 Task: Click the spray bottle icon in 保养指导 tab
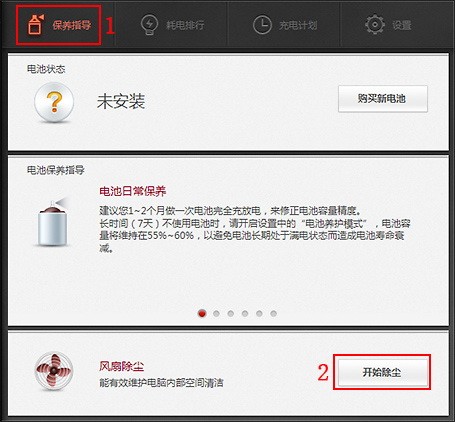pos(35,24)
